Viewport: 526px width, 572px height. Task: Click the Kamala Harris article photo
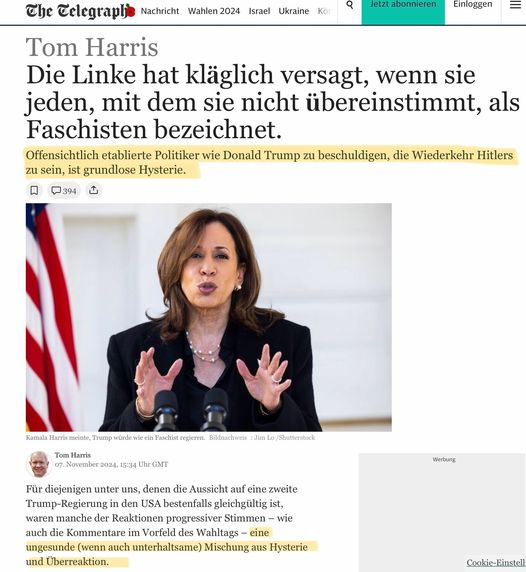point(209,317)
